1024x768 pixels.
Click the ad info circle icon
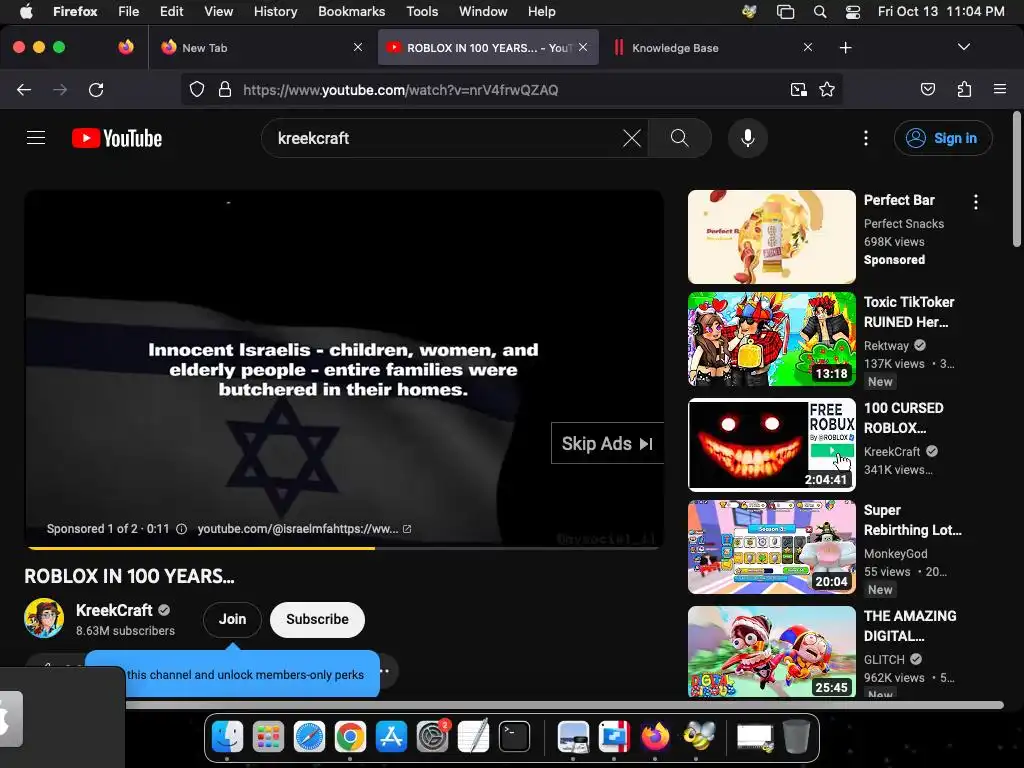point(182,529)
